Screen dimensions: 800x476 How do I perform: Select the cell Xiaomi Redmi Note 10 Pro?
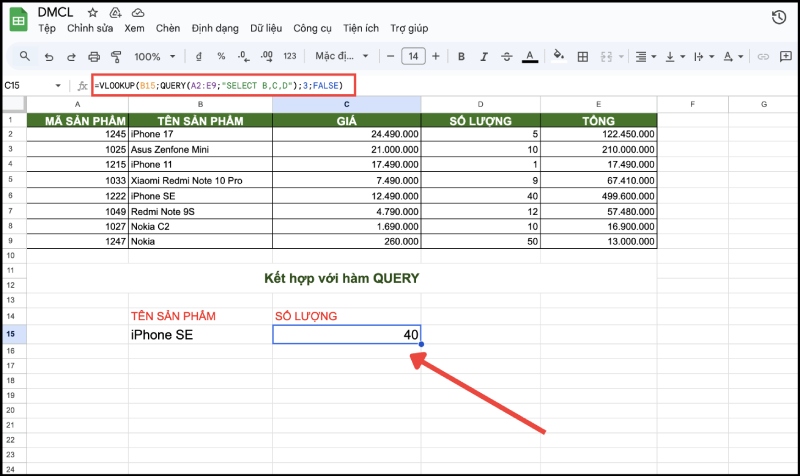click(x=201, y=180)
